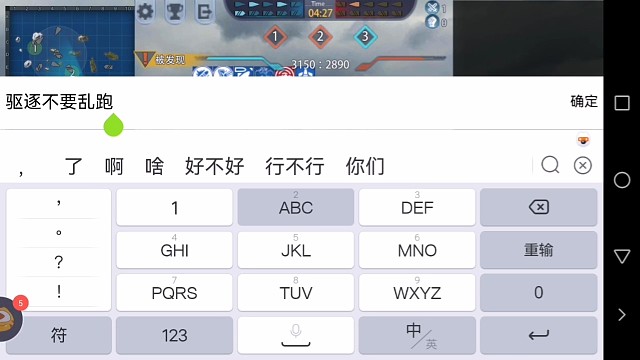
Task: Tap the WXYZ key
Action: click(x=417, y=292)
